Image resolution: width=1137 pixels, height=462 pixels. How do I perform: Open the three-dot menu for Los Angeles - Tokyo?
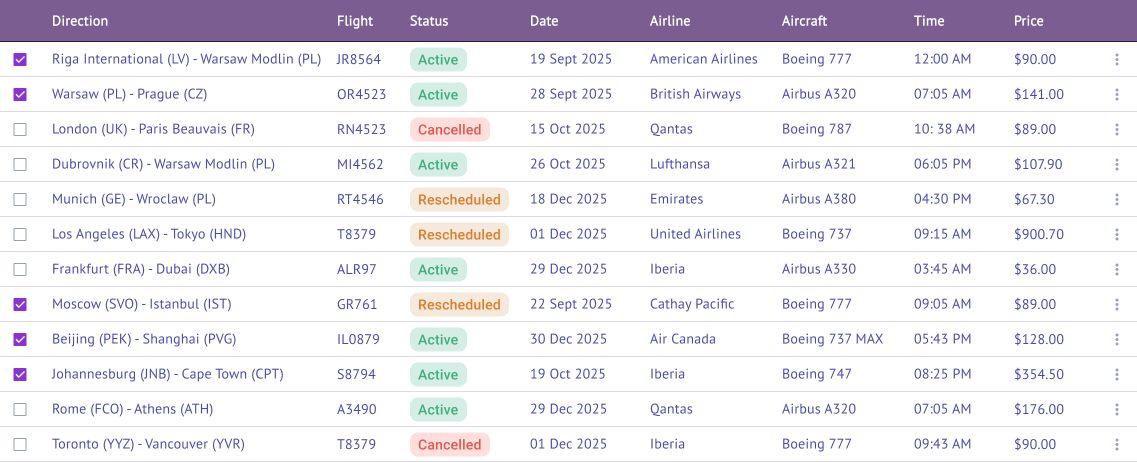1117,234
